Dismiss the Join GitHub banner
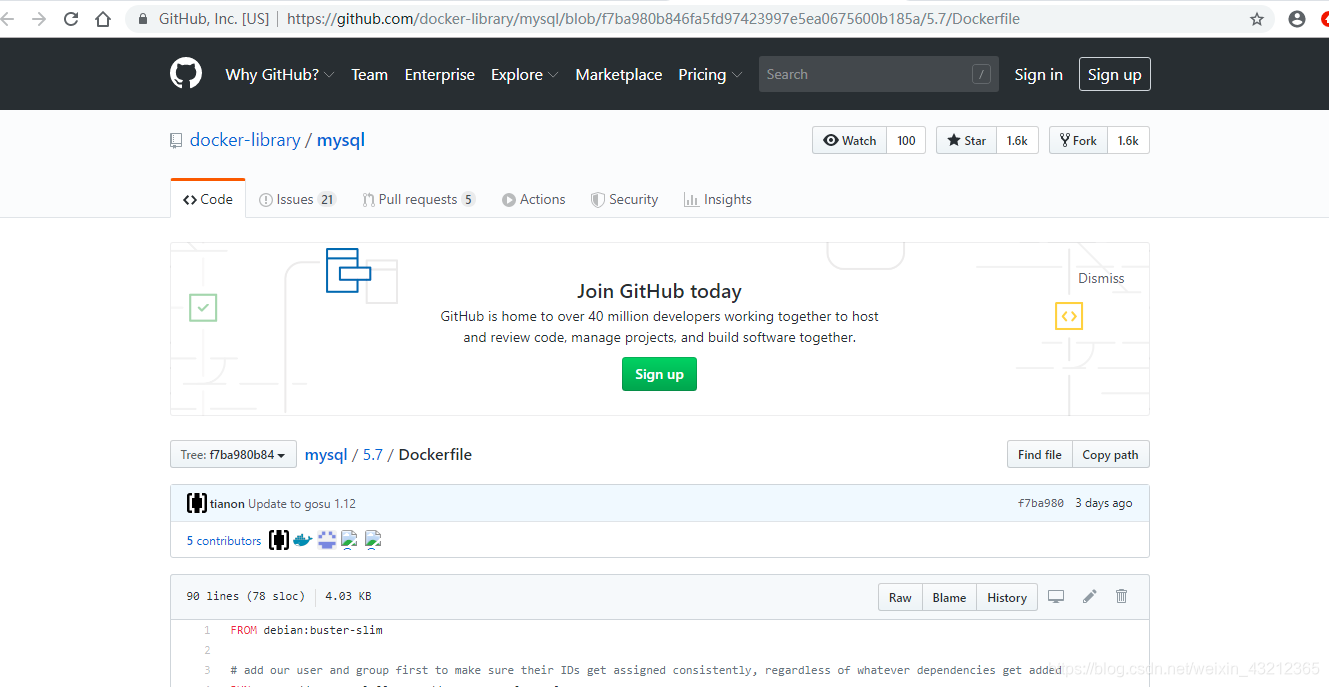The height and width of the screenshot is (687, 1329). pyautogui.click(x=1101, y=278)
